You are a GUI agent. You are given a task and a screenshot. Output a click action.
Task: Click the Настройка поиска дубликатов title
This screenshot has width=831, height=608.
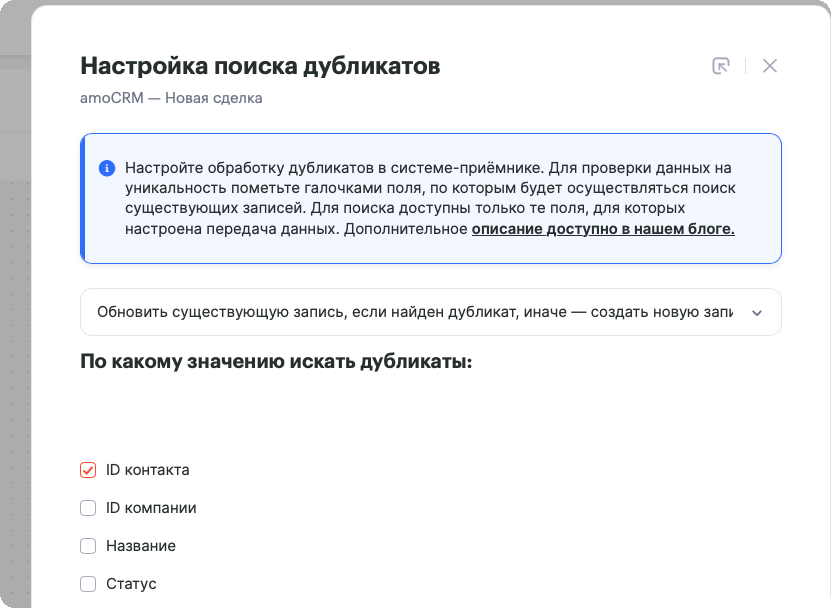pyautogui.click(x=260, y=66)
